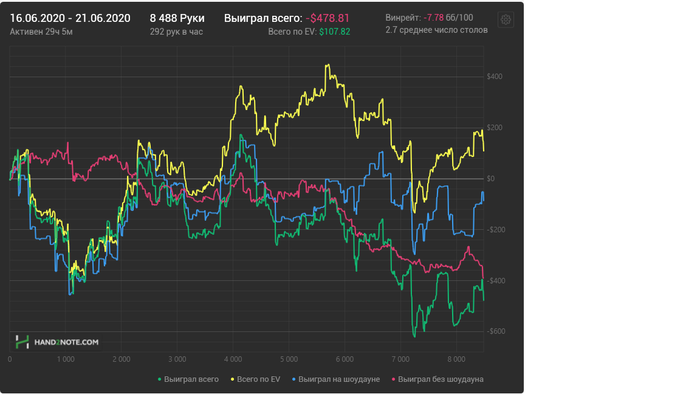Image resolution: width=700 pixels, height=394 pixels.
Task: Open the HAND2NOTE.COM link
Action: coord(67,342)
